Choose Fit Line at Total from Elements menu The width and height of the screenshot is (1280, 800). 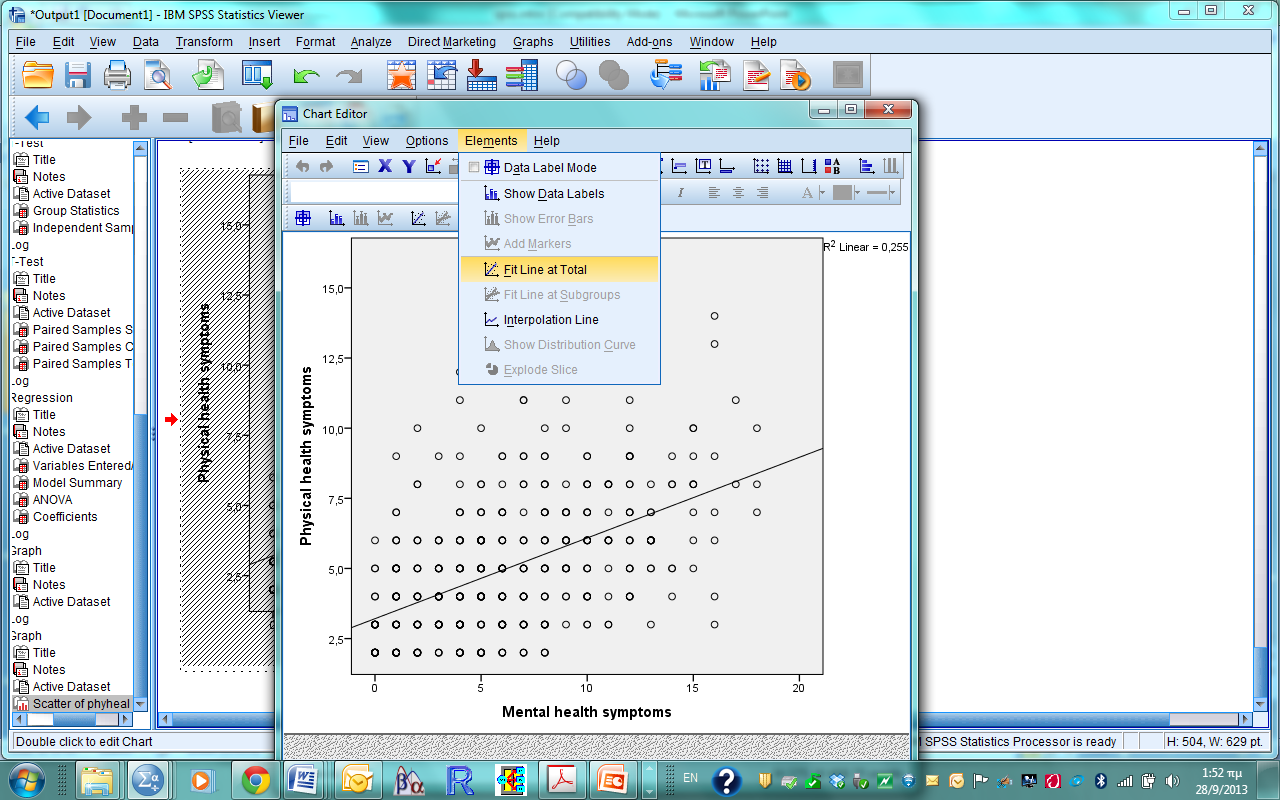click(x=559, y=269)
